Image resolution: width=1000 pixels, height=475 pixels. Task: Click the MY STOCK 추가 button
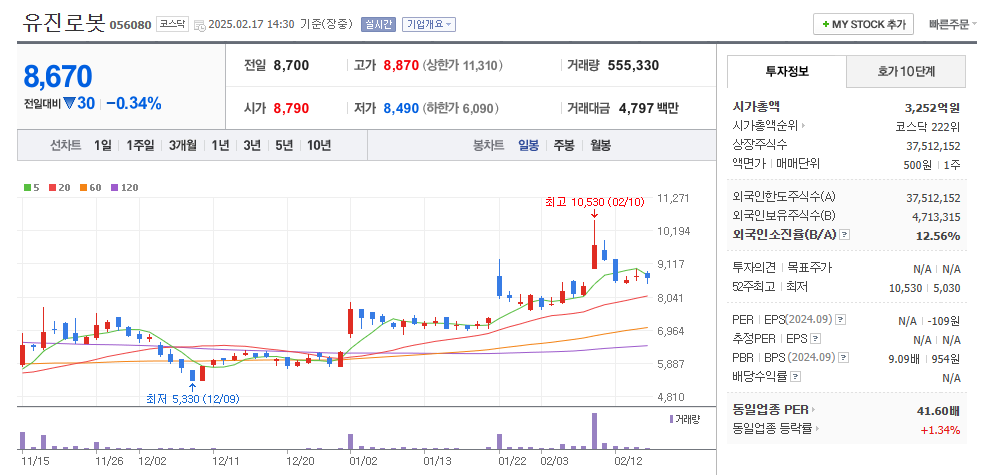pyautogui.click(x=864, y=24)
